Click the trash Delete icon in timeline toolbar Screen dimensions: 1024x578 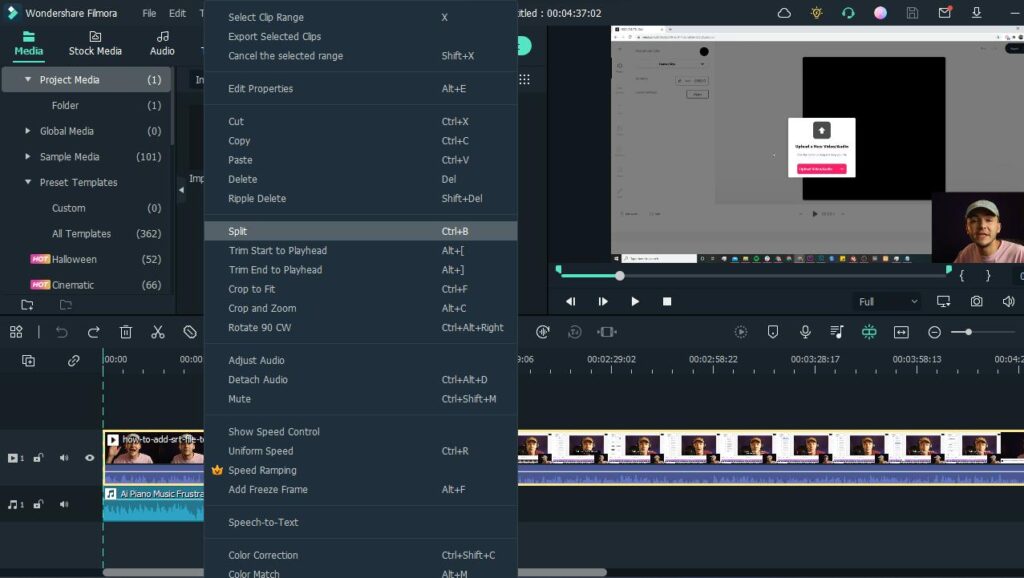126,332
